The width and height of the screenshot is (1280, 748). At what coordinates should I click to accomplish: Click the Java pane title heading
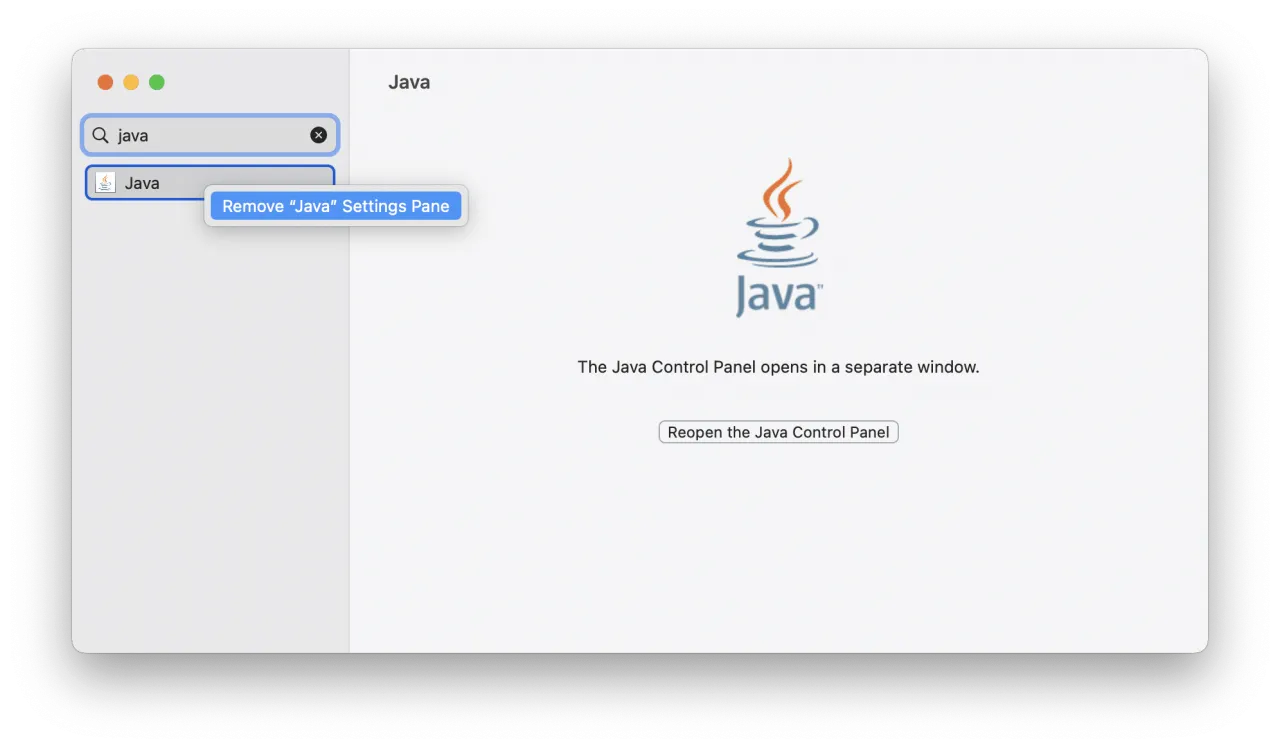409,82
